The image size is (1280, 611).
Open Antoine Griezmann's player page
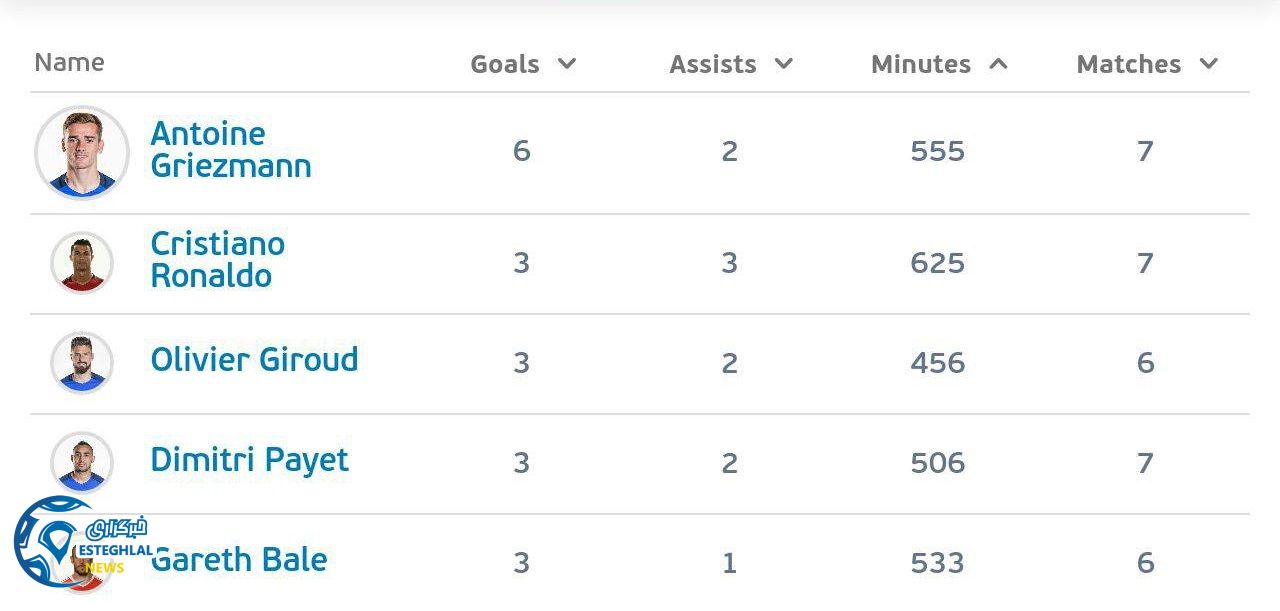pos(230,150)
